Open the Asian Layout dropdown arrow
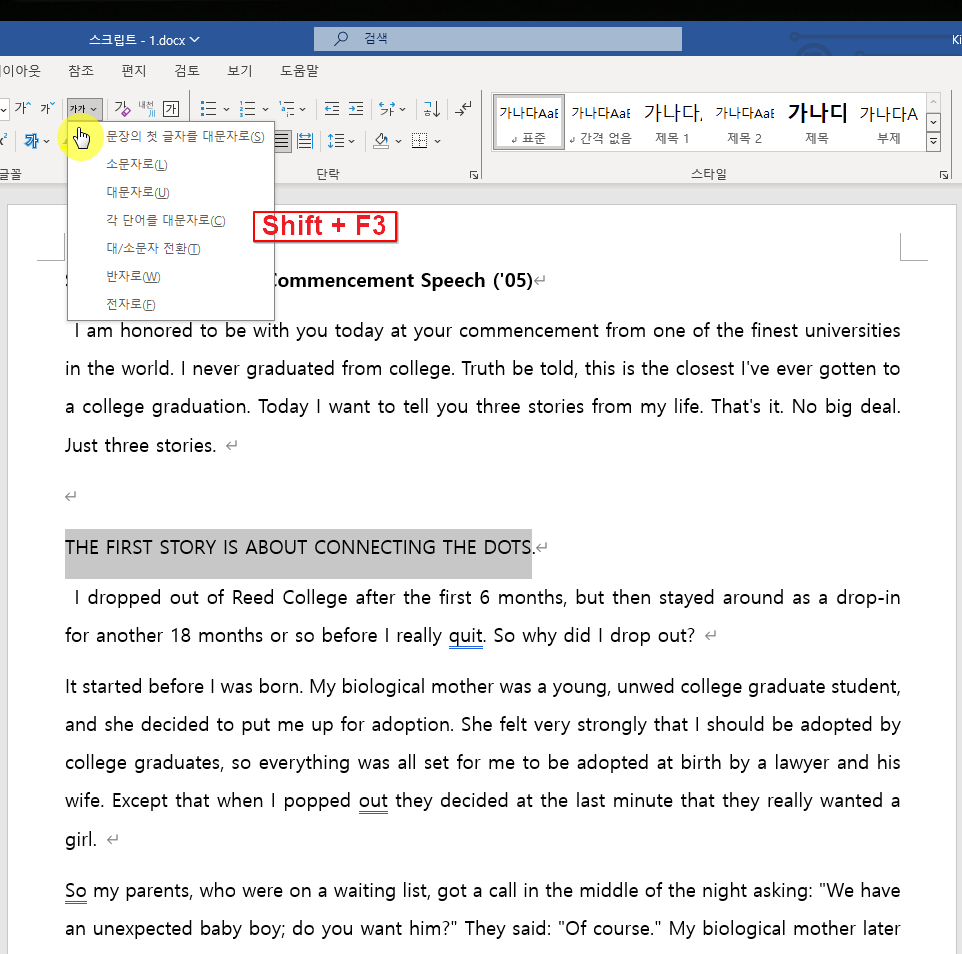Viewport: 962px width, 954px height. click(x=402, y=109)
